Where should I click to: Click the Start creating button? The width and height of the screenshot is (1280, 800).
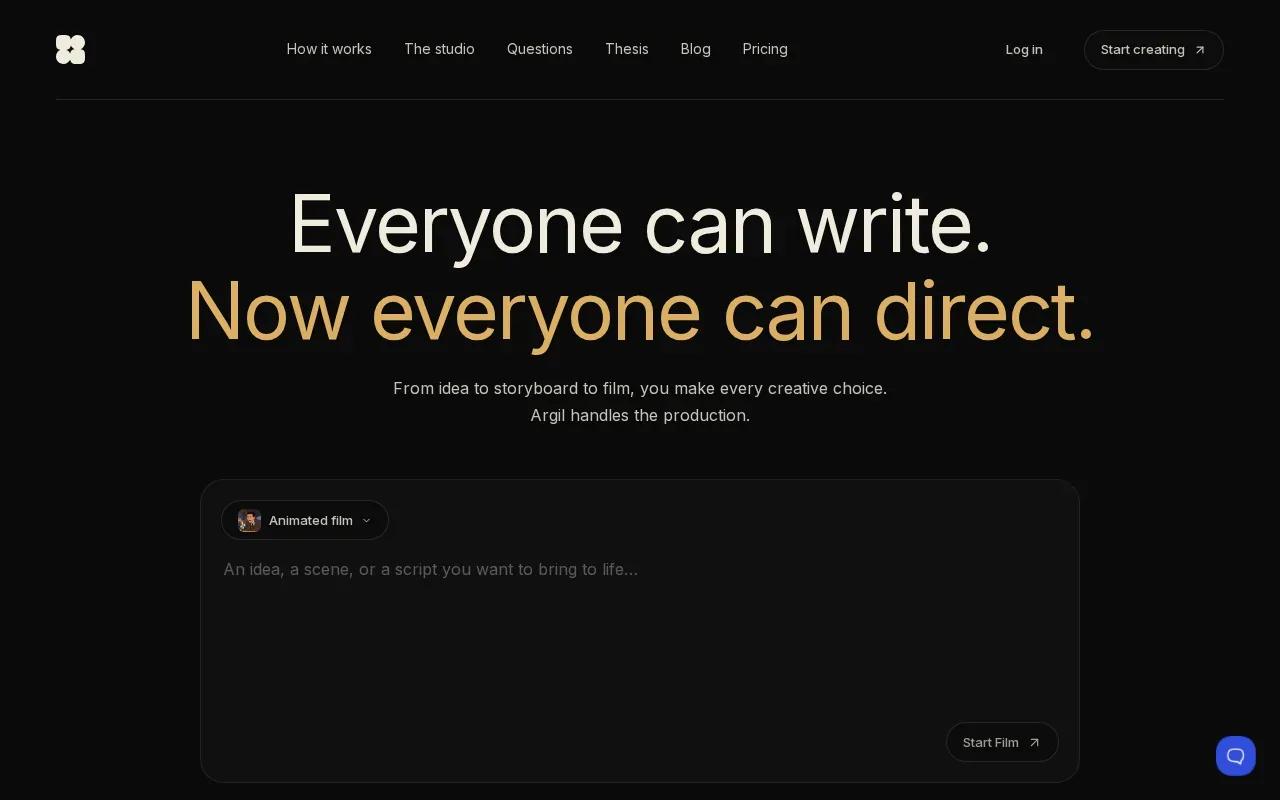click(1154, 50)
